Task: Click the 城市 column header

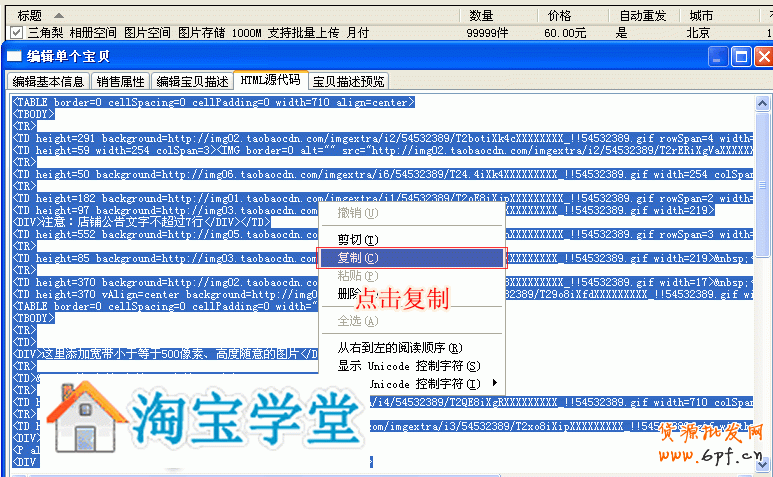Action: click(x=701, y=16)
